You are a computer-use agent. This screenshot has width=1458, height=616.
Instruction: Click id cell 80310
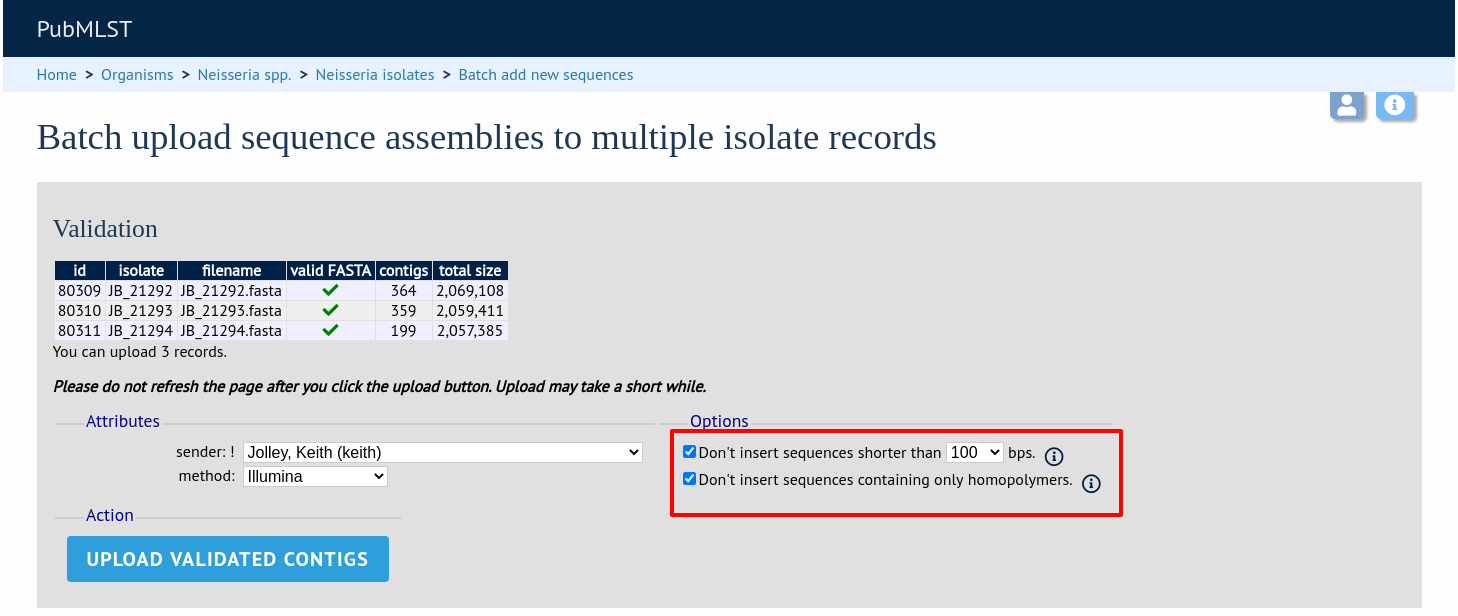tap(80, 310)
